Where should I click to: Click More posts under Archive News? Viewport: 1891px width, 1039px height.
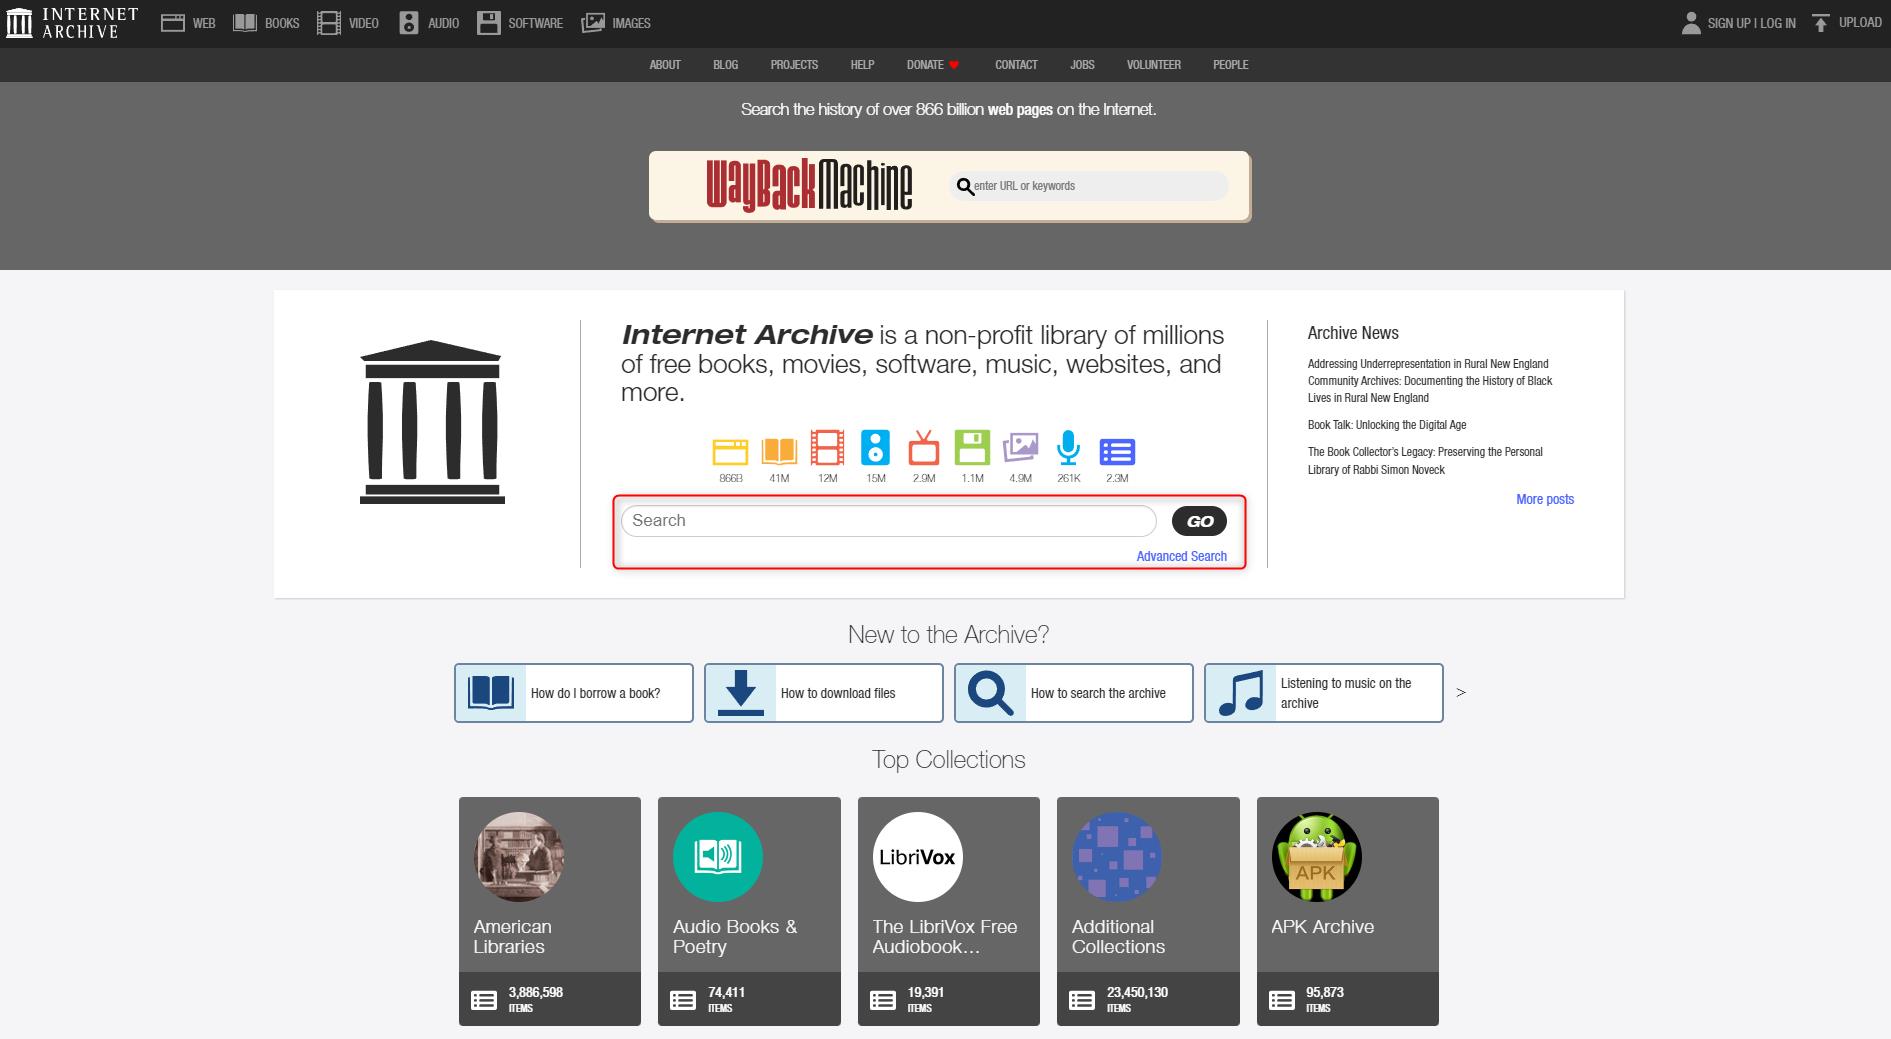point(1544,499)
